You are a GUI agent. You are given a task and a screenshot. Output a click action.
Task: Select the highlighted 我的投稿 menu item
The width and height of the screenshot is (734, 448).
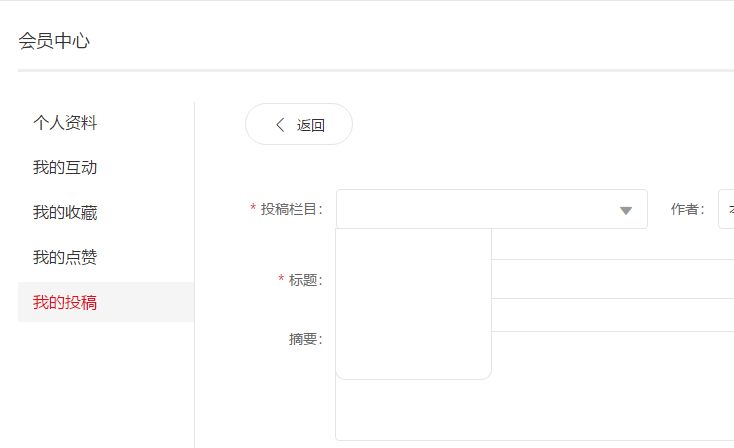pyautogui.click(x=65, y=302)
